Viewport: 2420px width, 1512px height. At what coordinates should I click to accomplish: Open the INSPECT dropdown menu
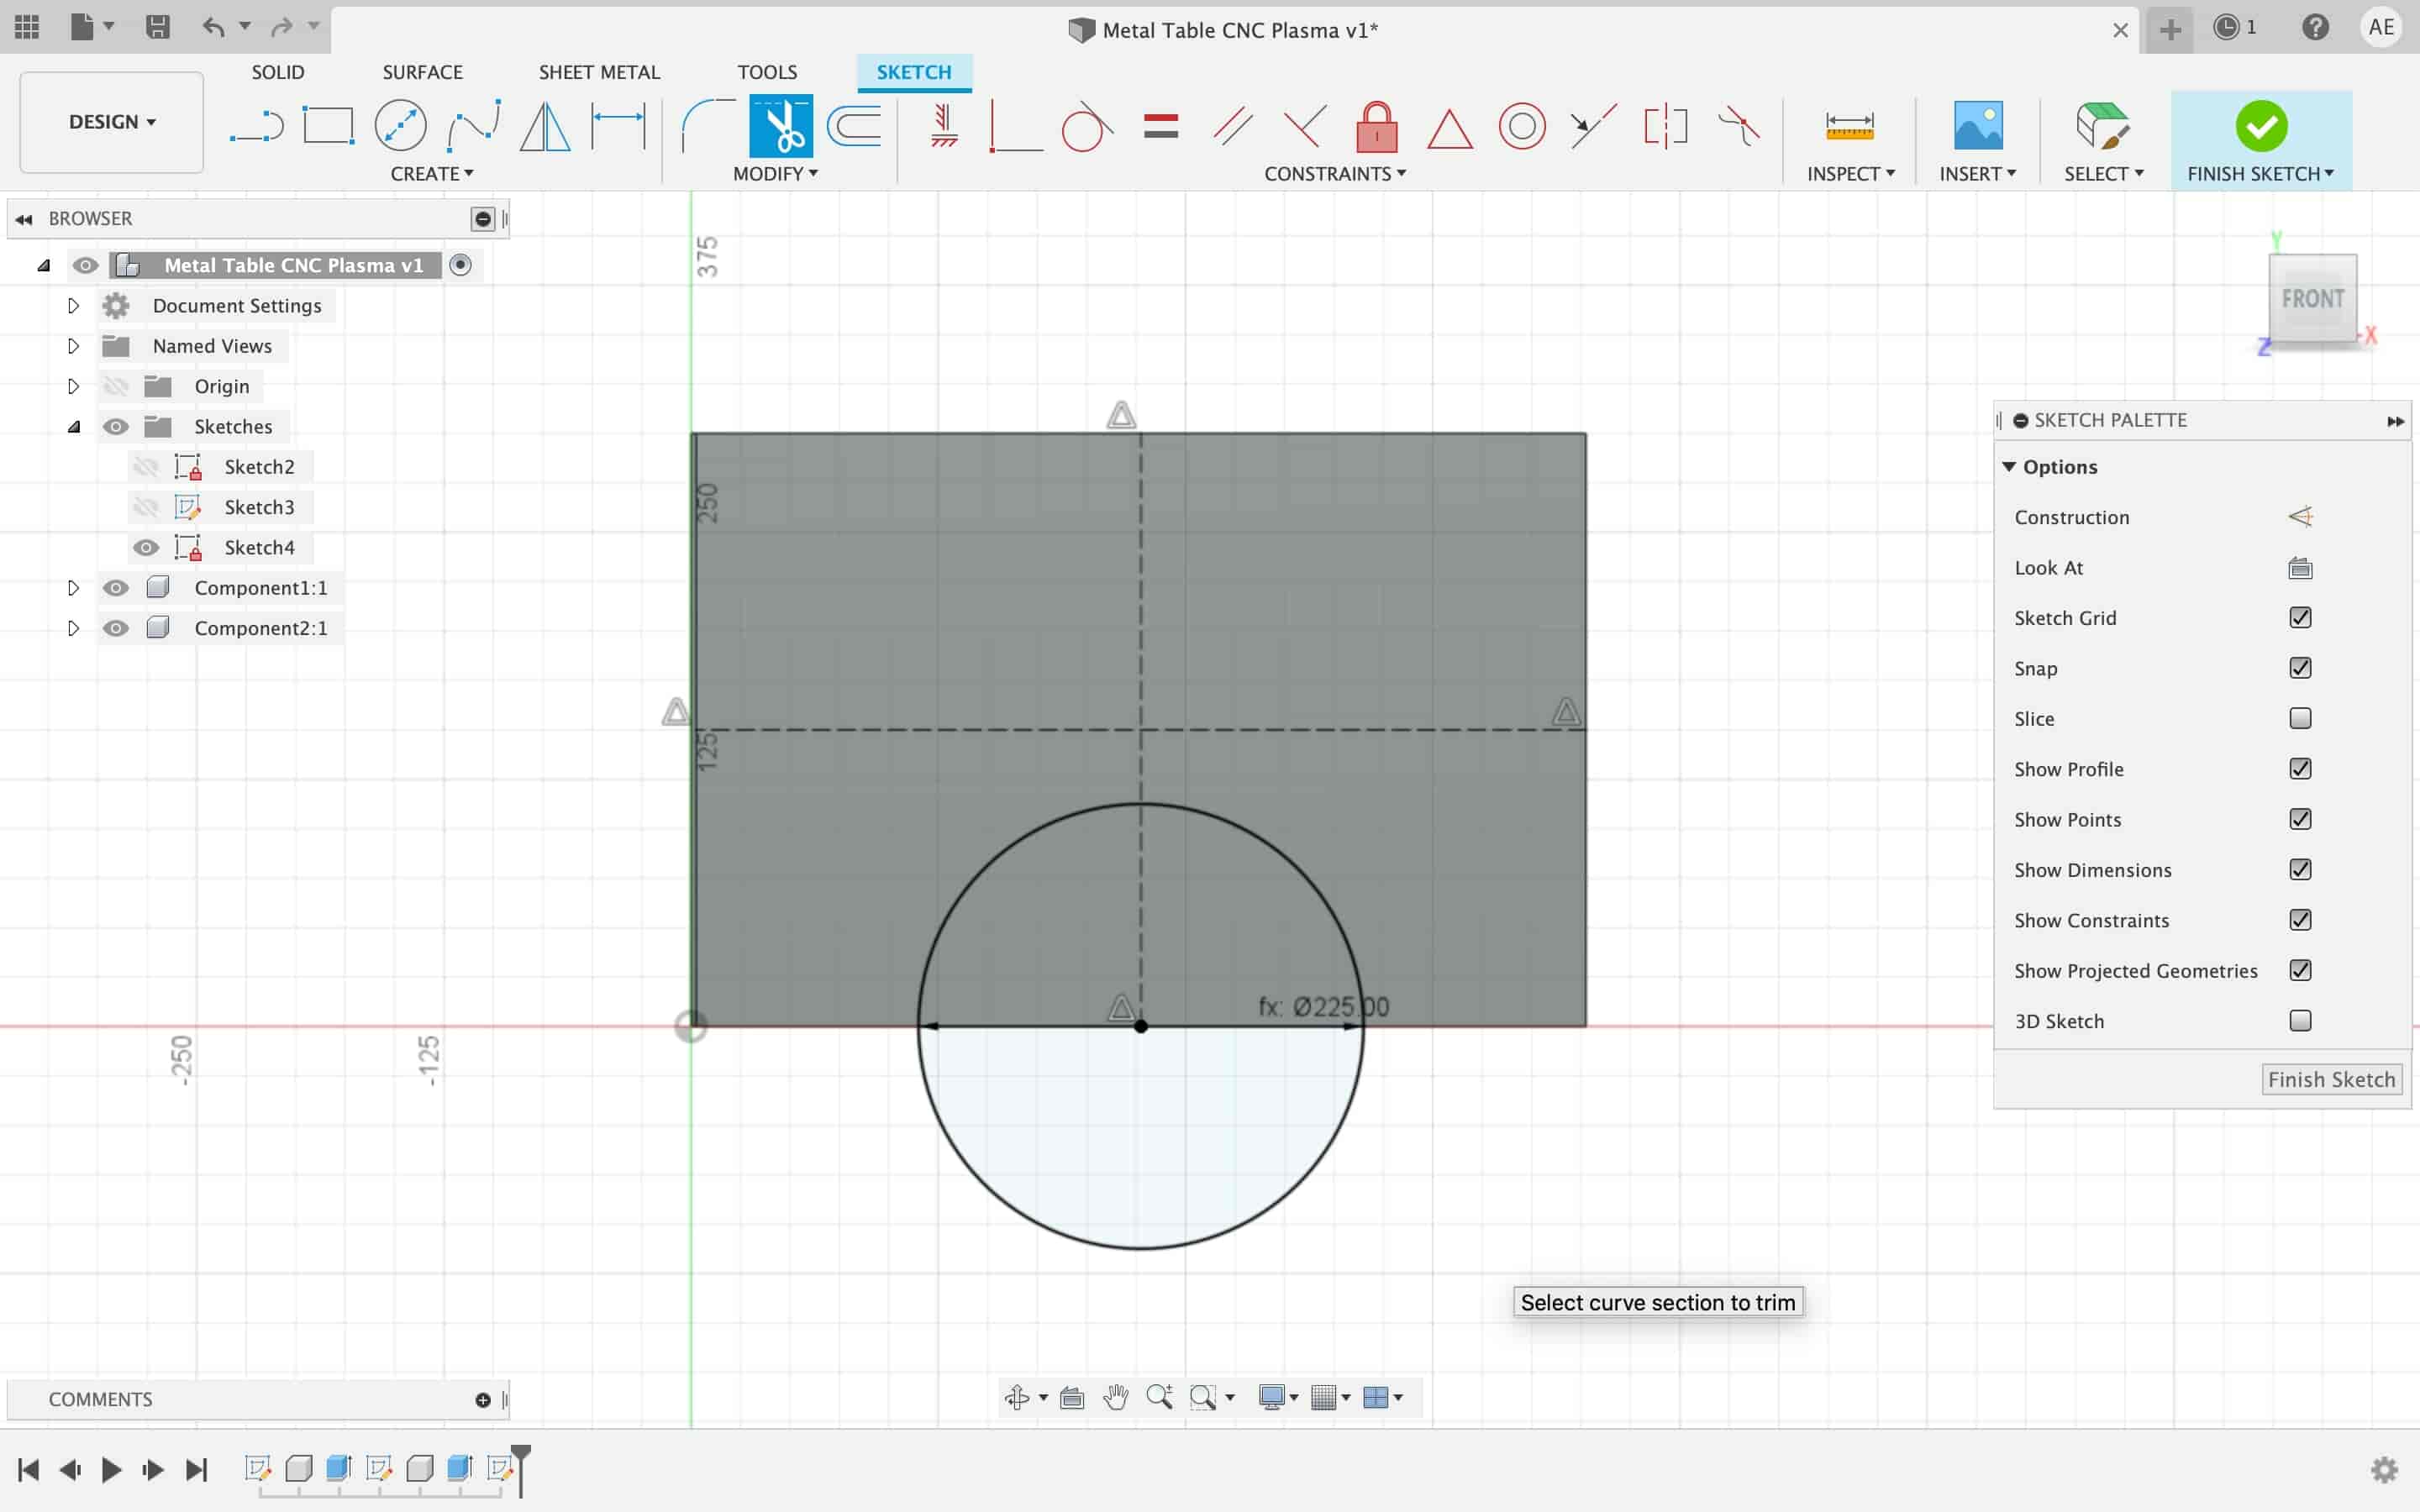point(1851,174)
